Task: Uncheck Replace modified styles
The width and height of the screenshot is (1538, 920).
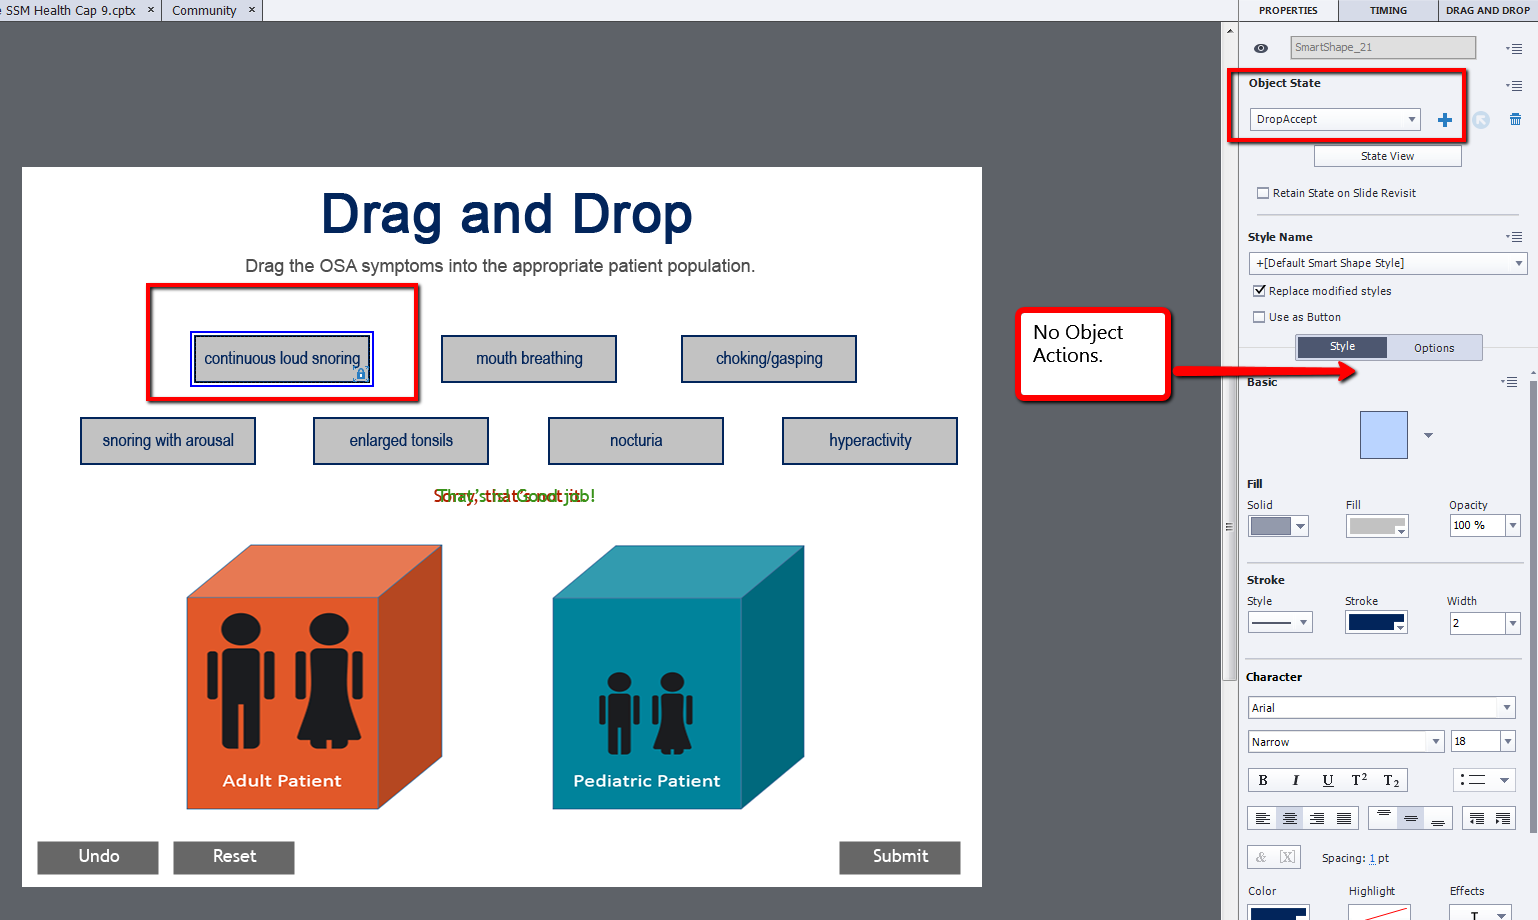Action: tap(1260, 291)
